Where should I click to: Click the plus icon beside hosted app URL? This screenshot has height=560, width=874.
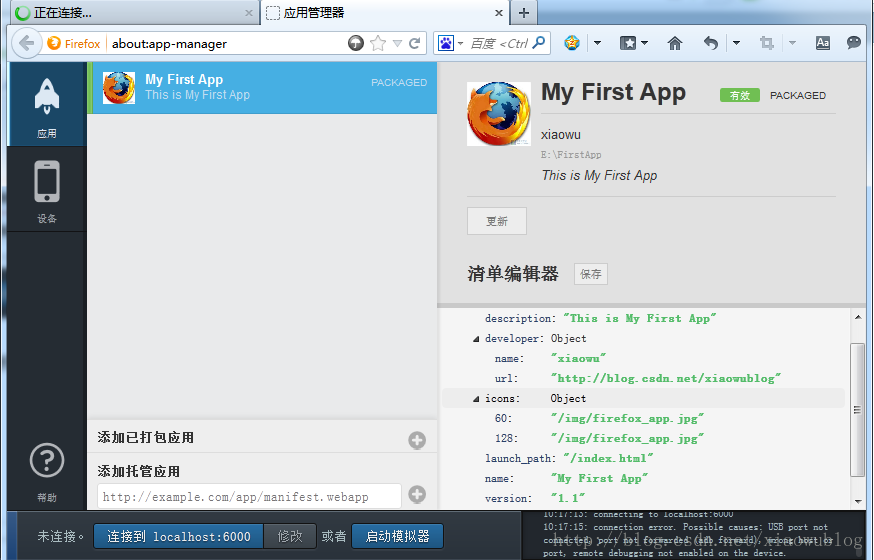coord(417,494)
